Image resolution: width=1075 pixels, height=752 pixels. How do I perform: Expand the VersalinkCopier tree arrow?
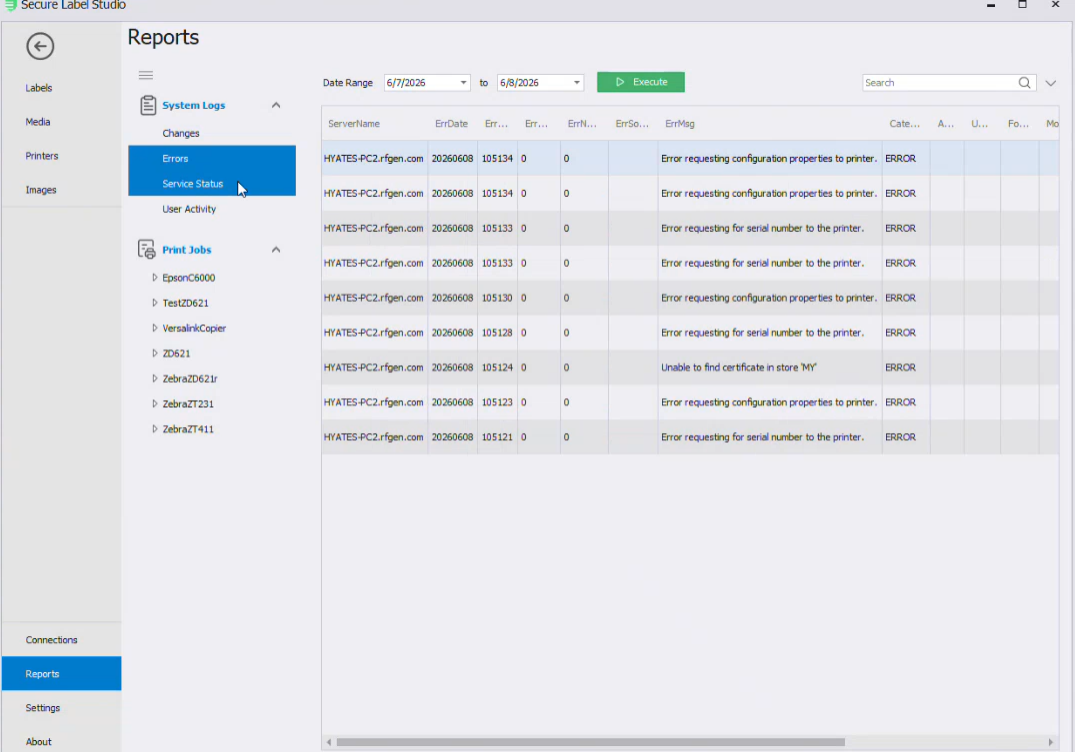coord(154,328)
